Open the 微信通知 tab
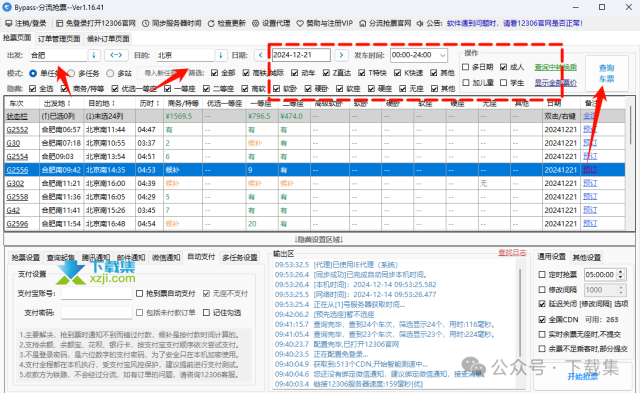 166,258
